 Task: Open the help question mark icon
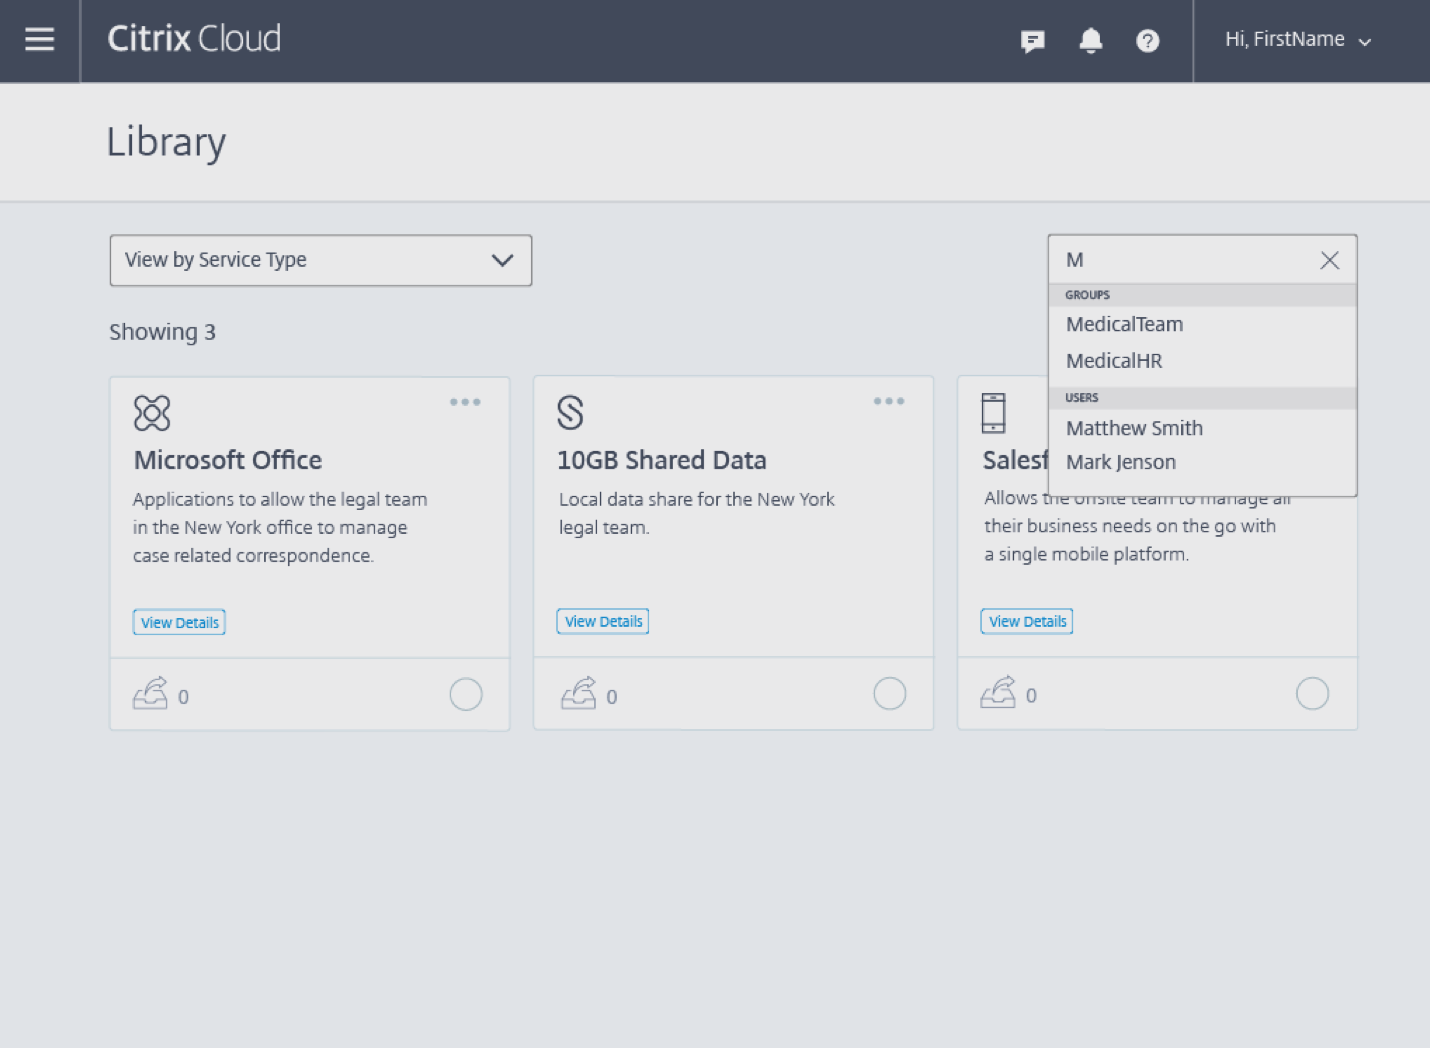[x=1147, y=41]
